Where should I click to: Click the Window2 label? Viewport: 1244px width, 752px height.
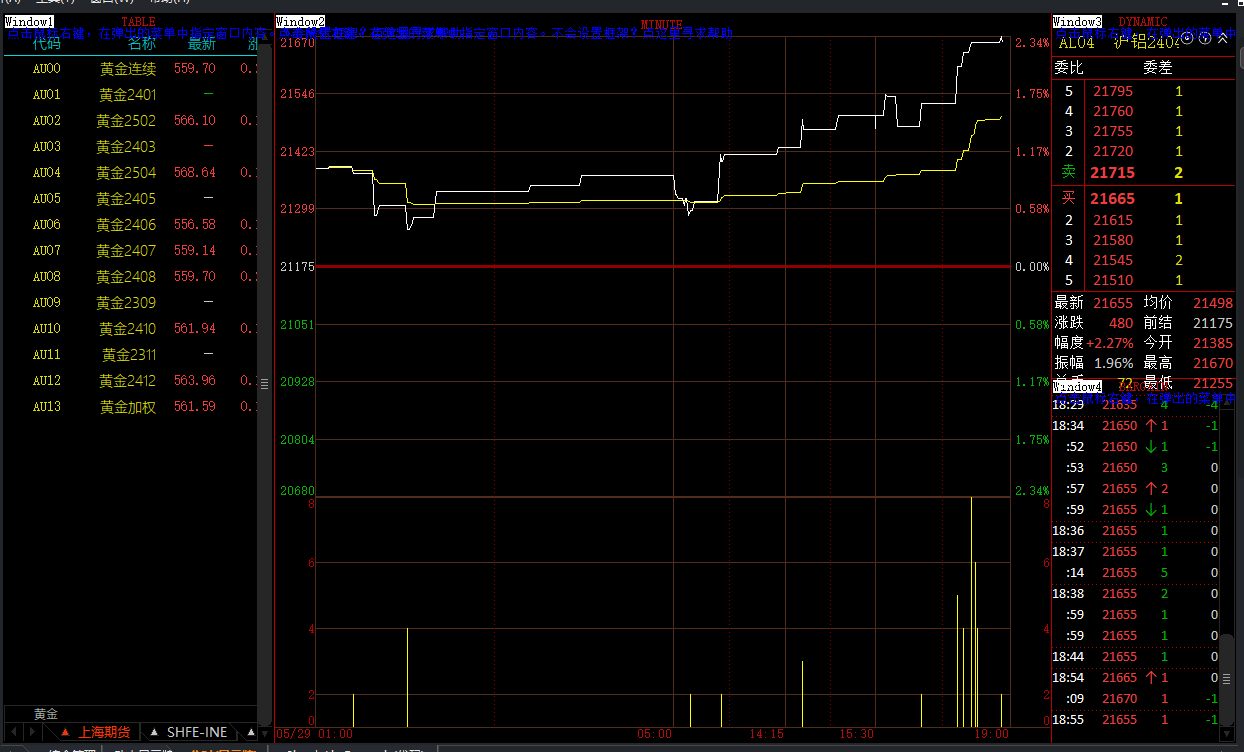coord(300,21)
